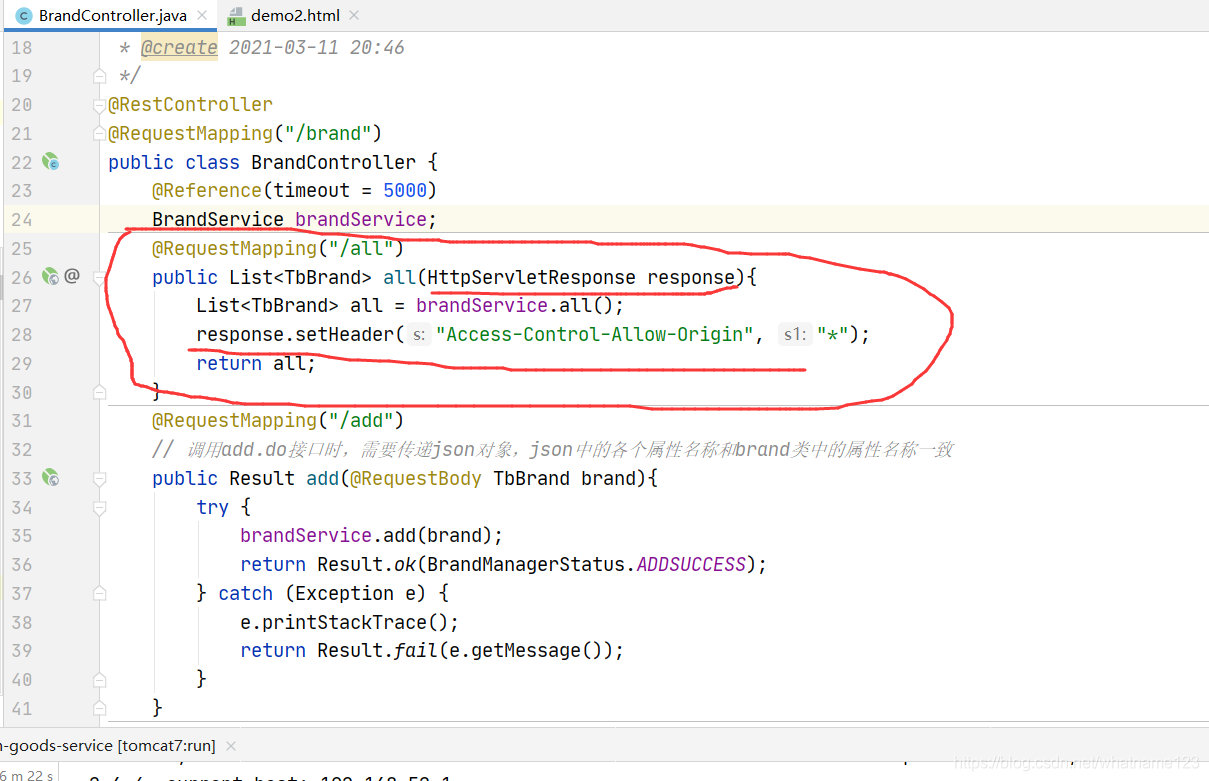
Task: Click the 's1:' parameter hint in setHeader
Action: [x=795, y=335]
